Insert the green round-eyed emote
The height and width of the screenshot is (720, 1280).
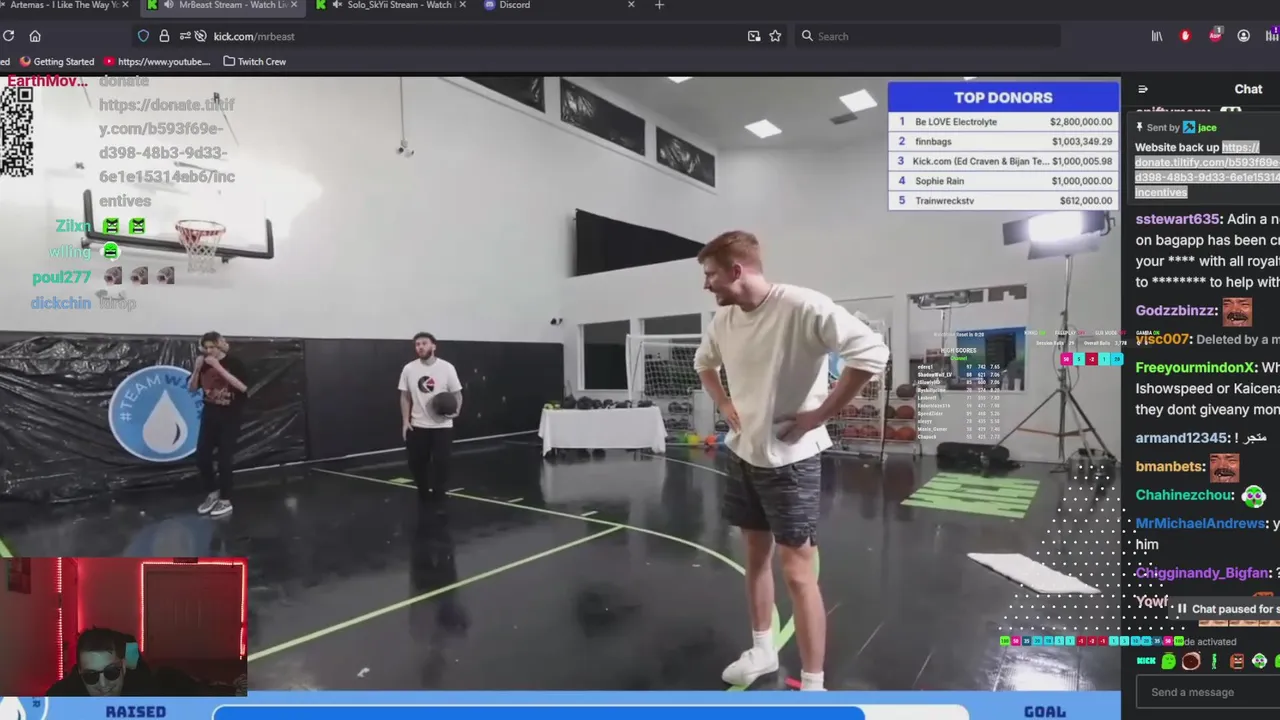click(1259, 661)
